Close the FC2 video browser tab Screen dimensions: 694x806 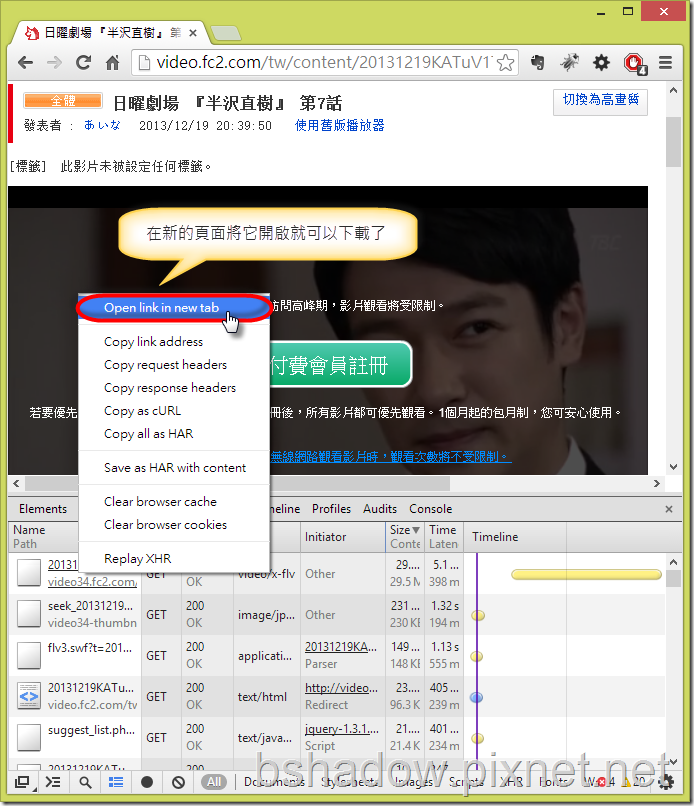click(x=193, y=33)
